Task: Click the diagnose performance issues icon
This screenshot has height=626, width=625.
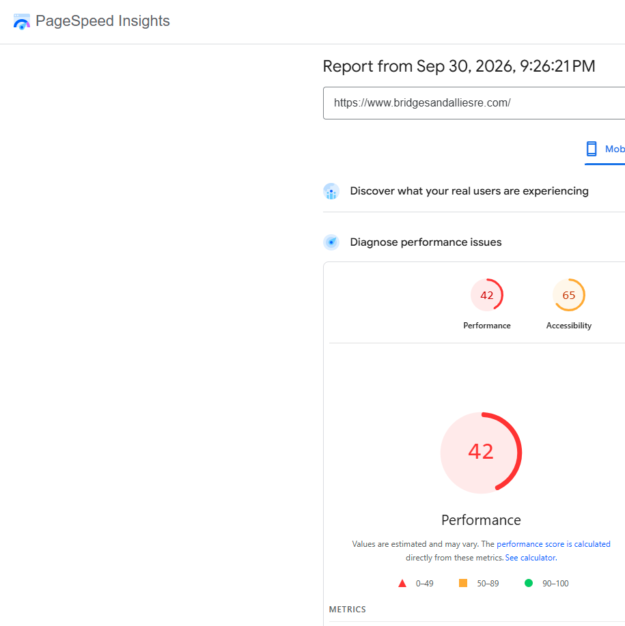Action: [331, 242]
